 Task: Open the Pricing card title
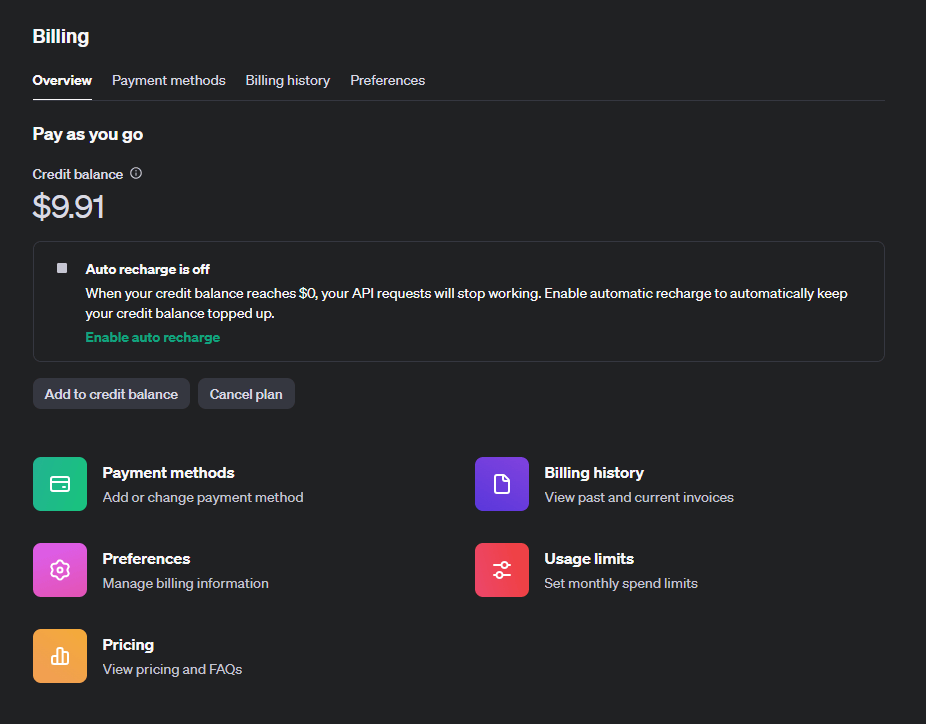click(128, 645)
